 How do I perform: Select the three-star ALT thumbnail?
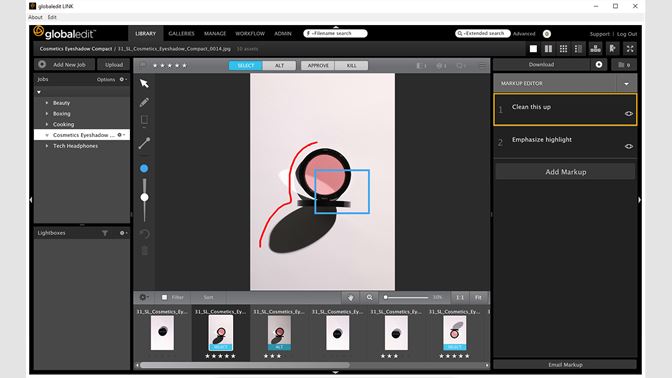point(279,333)
